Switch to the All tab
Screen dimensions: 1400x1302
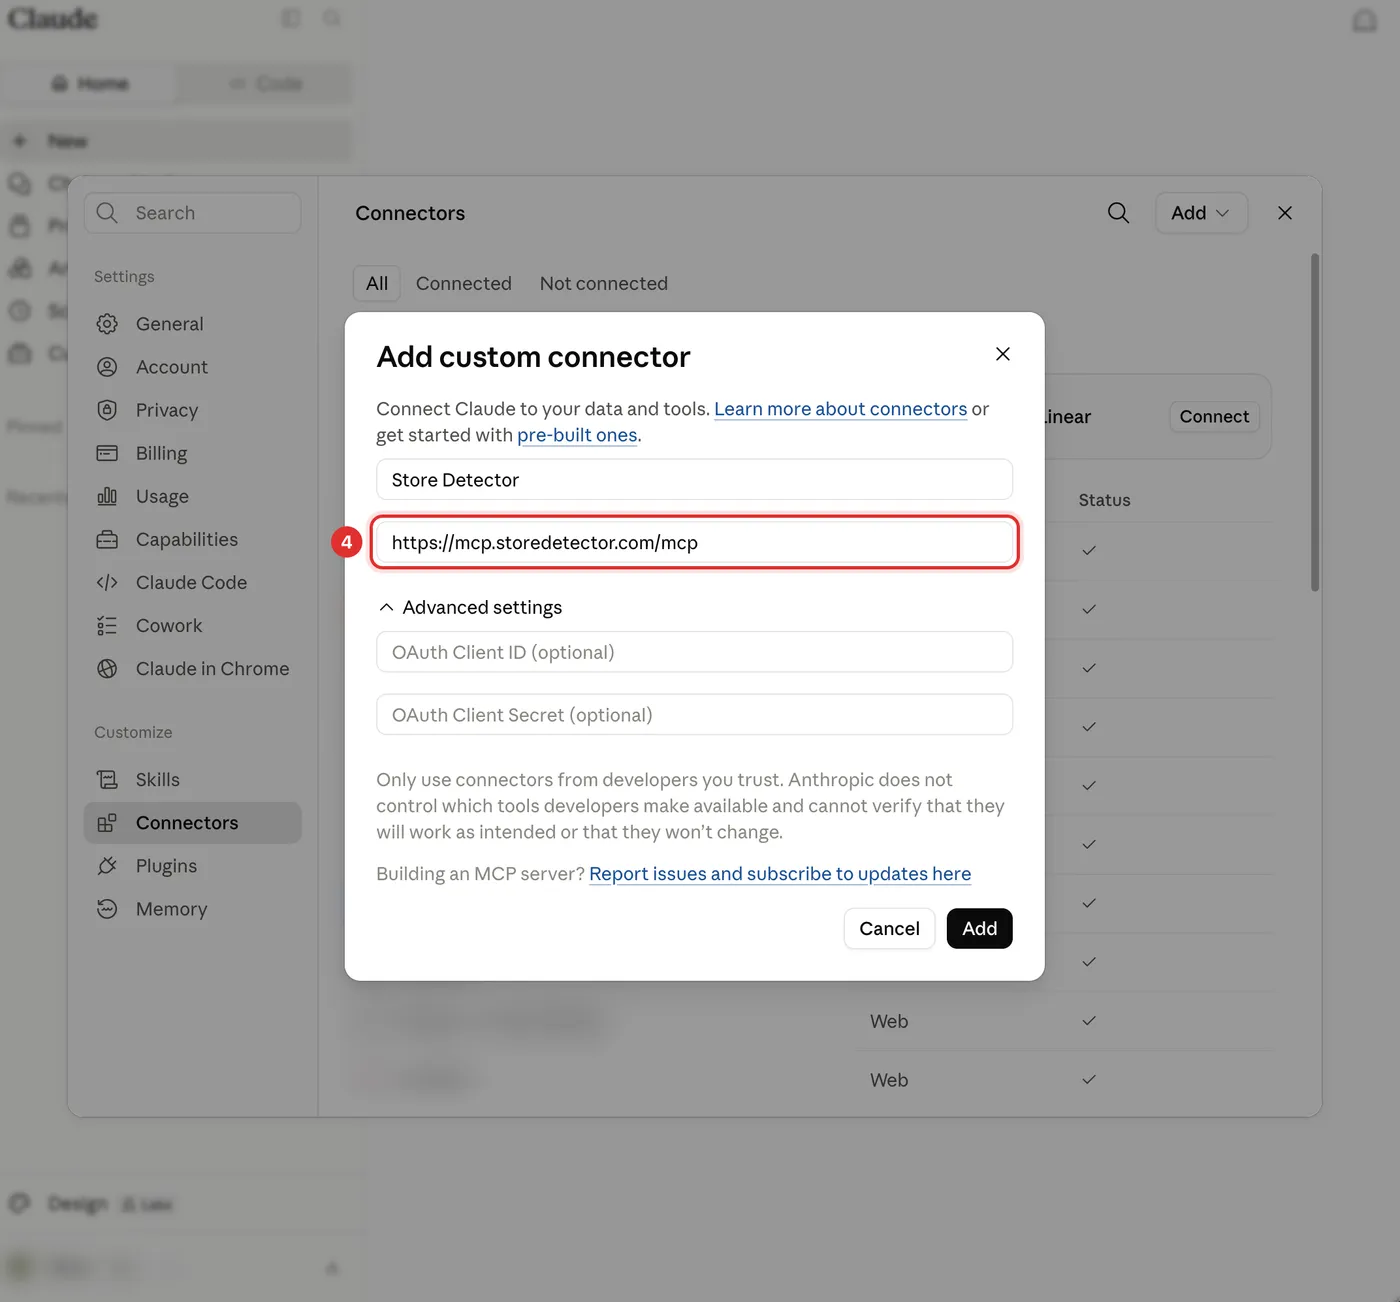pyautogui.click(x=377, y=284)
